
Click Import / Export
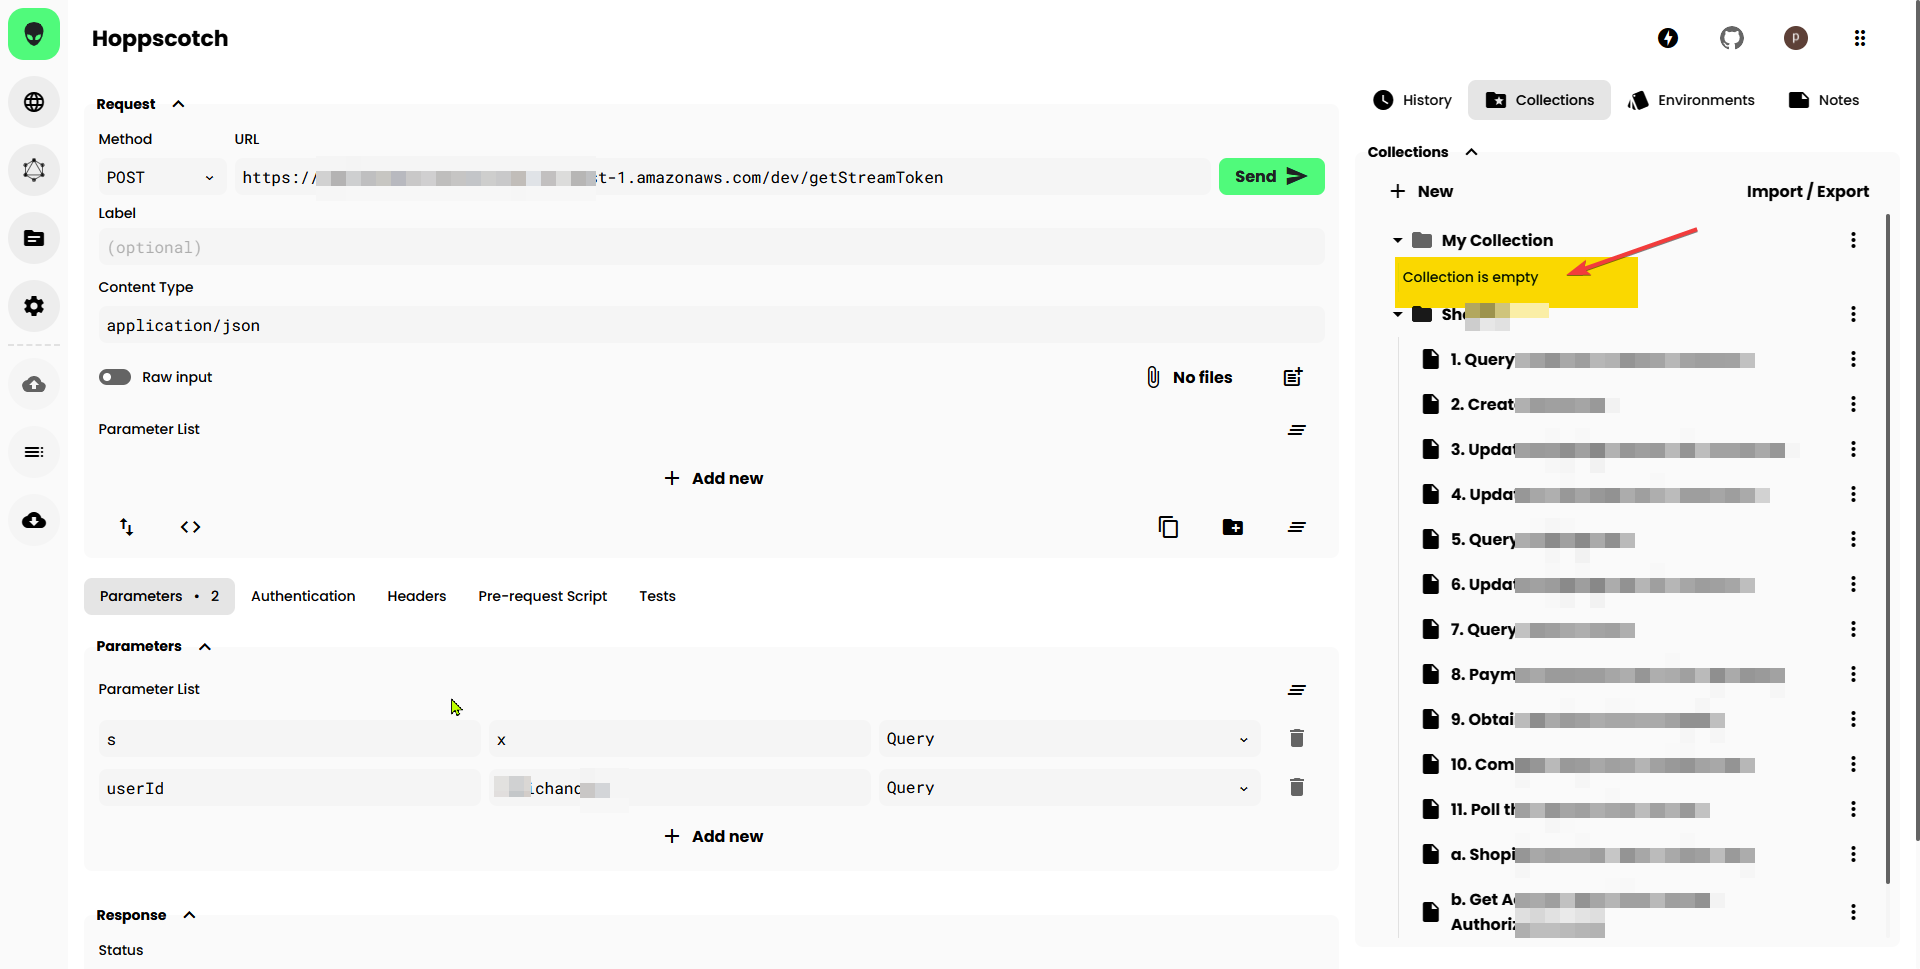[1808, 191]
